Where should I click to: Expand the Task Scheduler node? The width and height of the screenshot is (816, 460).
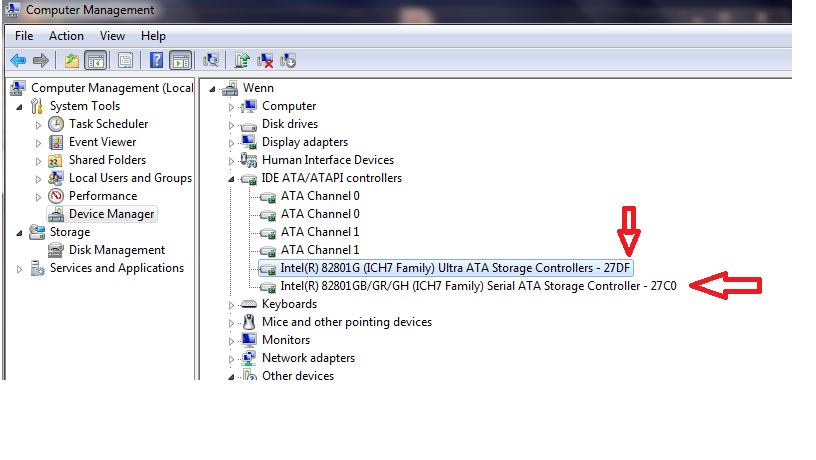point(38,125)
